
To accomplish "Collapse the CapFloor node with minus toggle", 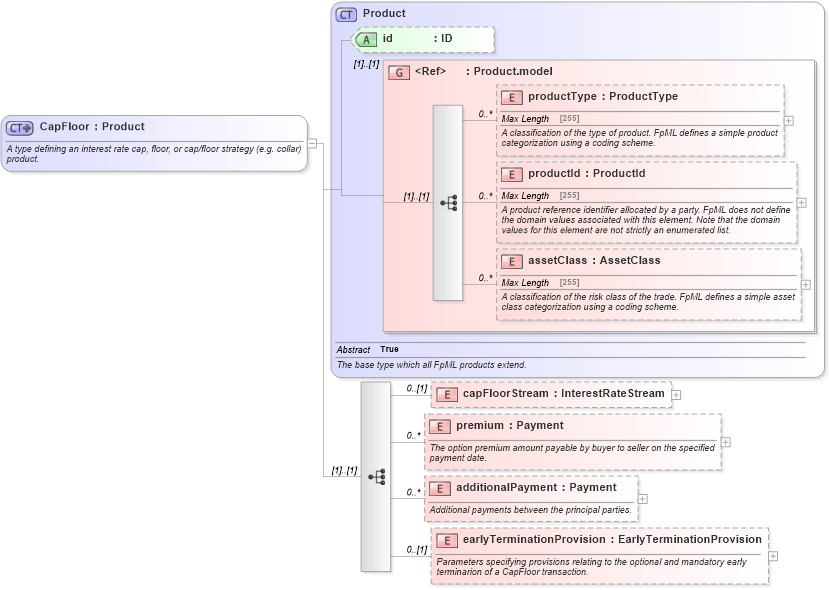I will tap(312, 143).
